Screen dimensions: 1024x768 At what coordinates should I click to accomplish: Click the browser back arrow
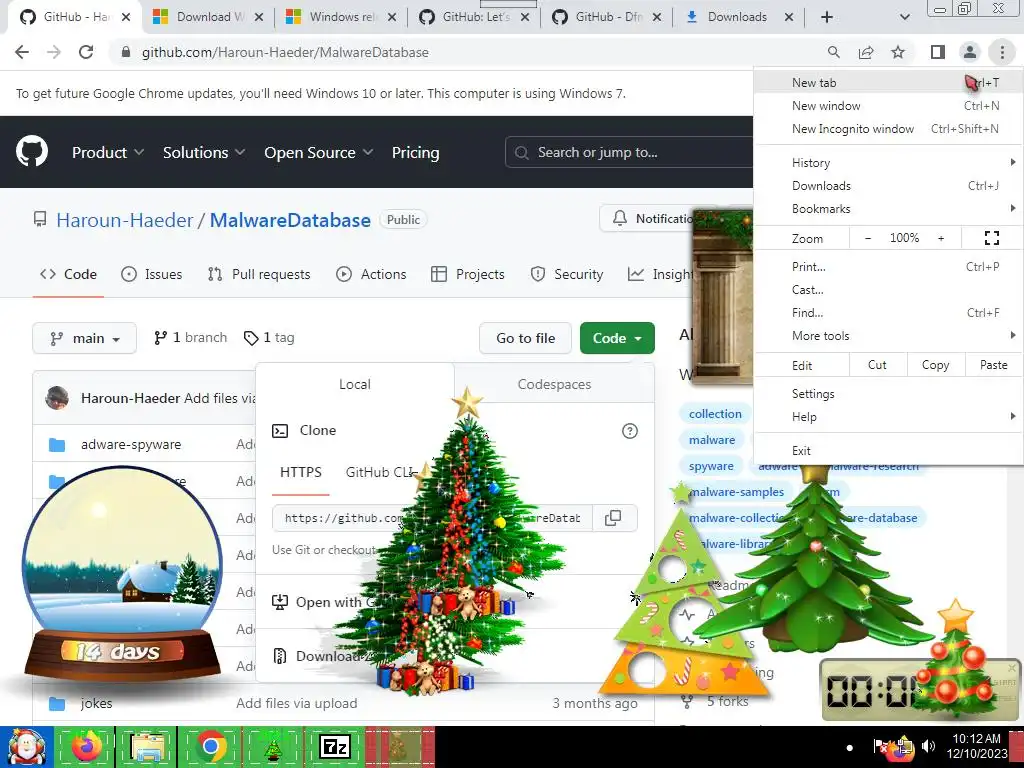click(22, 52)
